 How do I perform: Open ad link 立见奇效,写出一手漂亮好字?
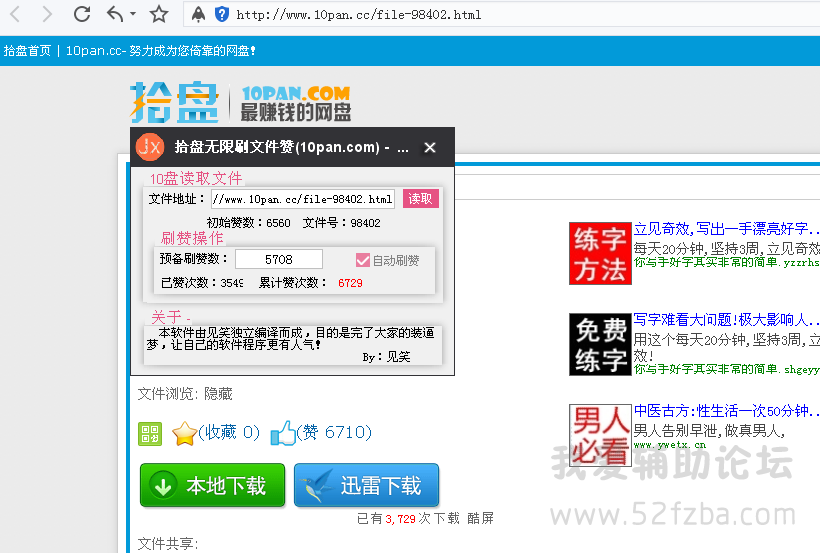726,229
